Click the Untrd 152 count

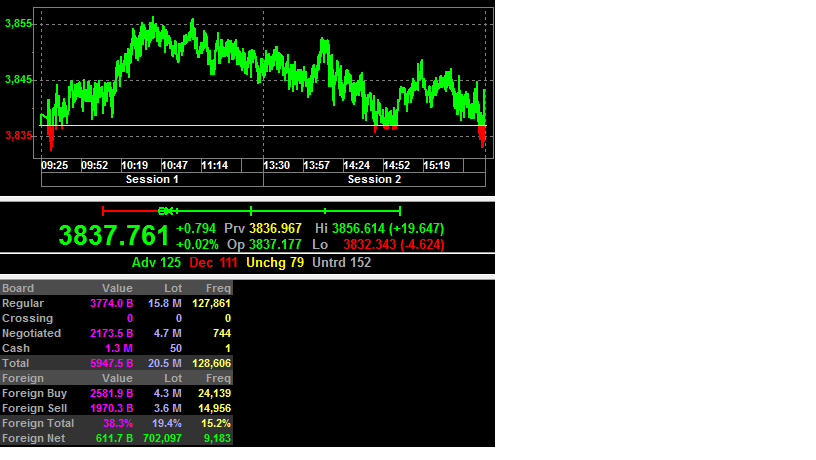coord(341,263)
